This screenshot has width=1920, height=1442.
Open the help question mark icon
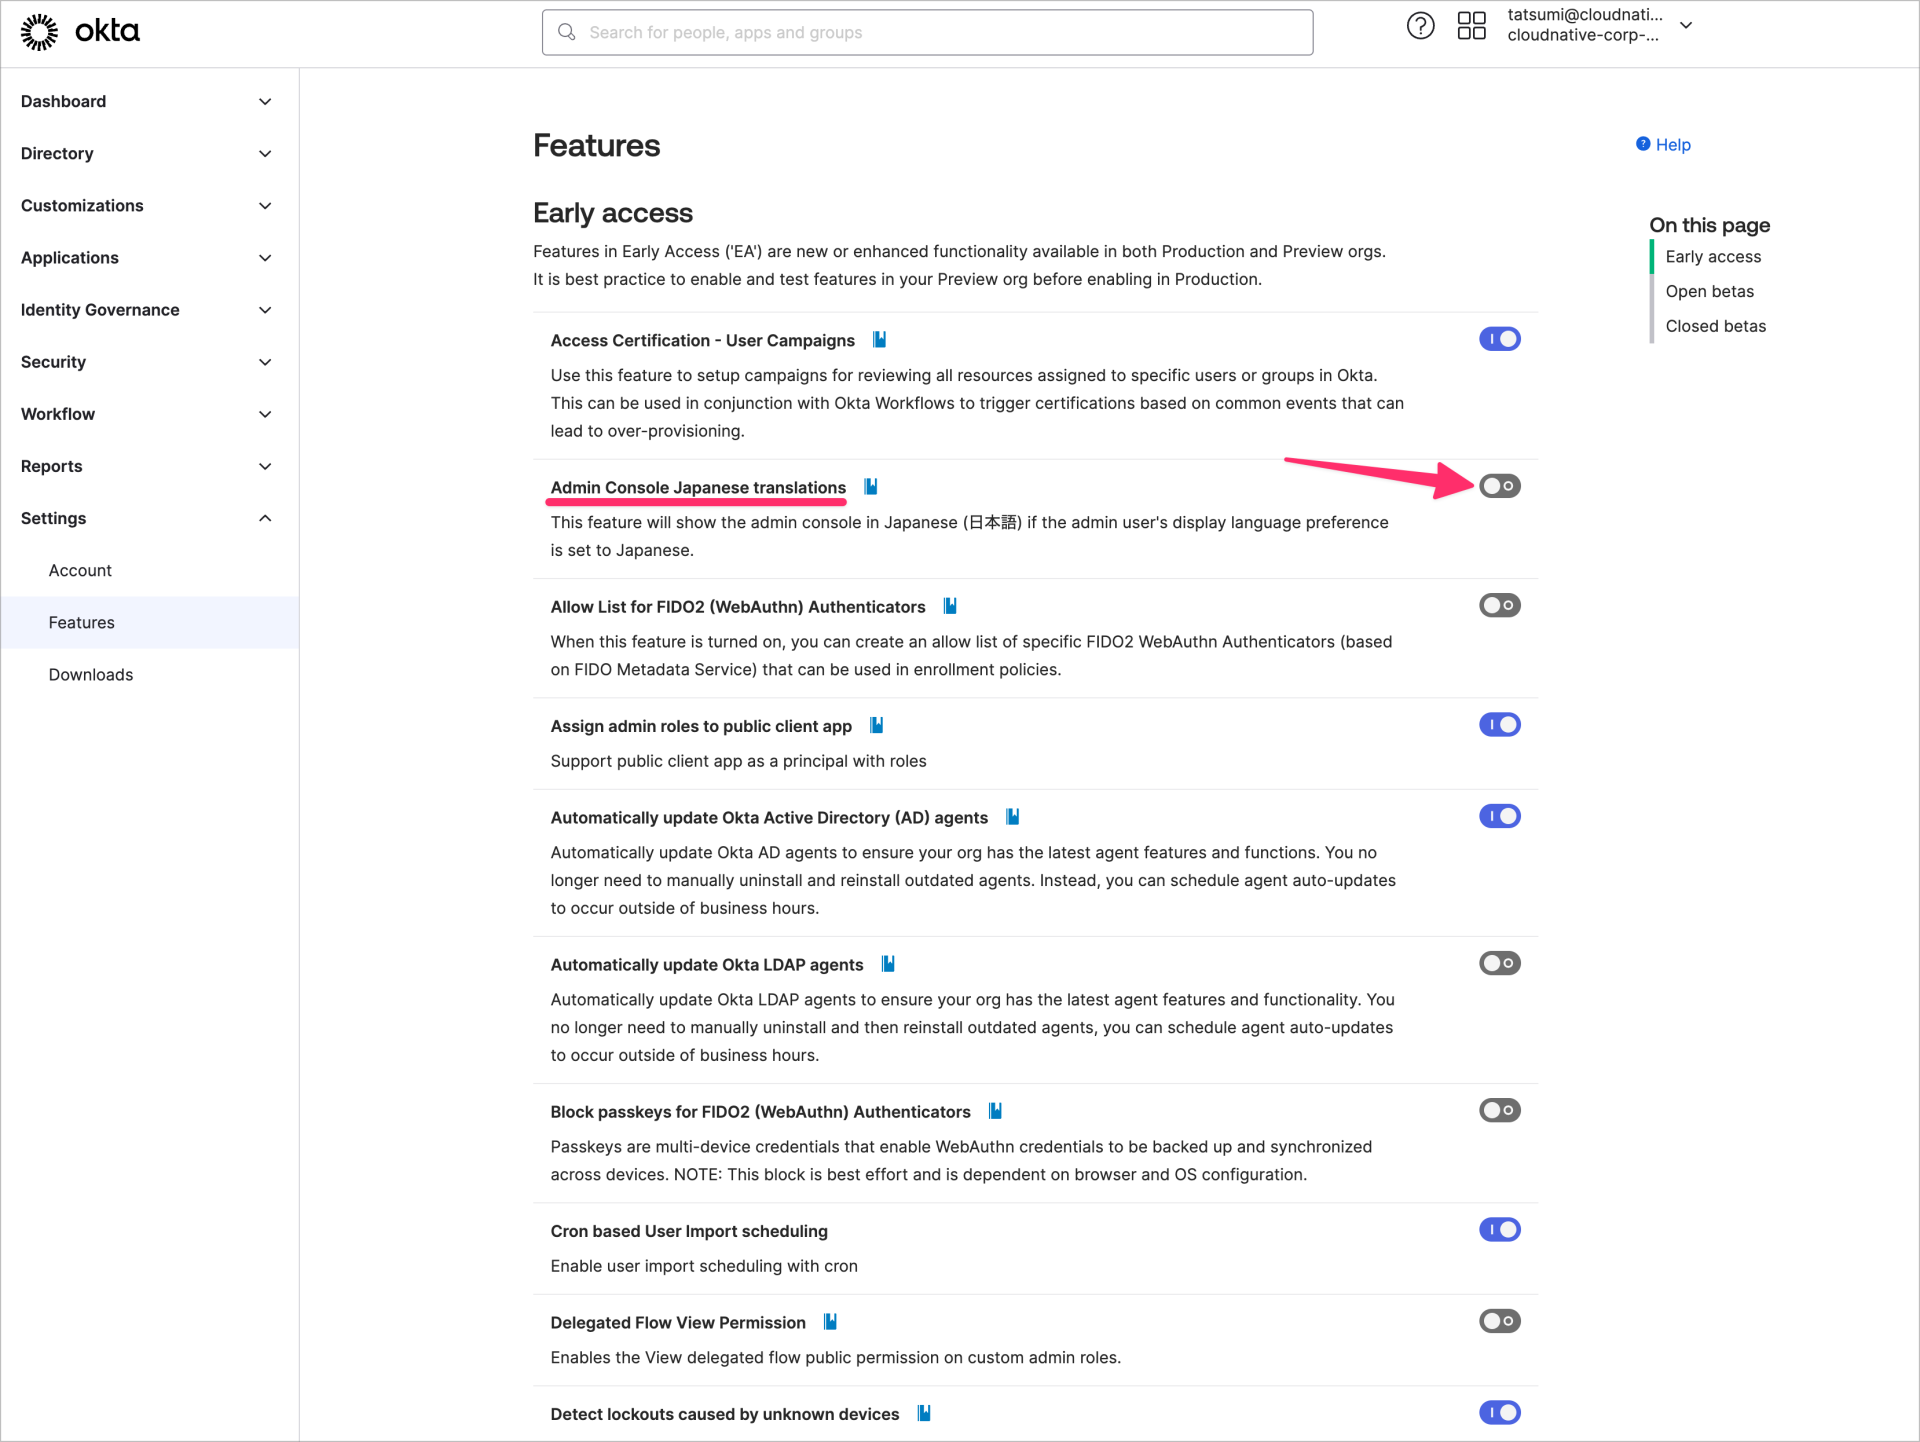(1420, 26)
